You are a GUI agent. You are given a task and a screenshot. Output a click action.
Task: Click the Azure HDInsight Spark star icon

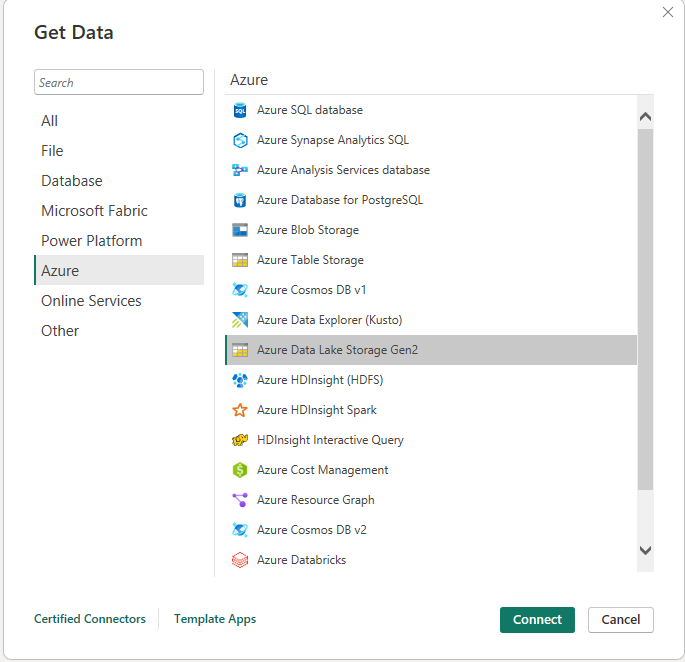pyautogui.click(x=240, y=410)
